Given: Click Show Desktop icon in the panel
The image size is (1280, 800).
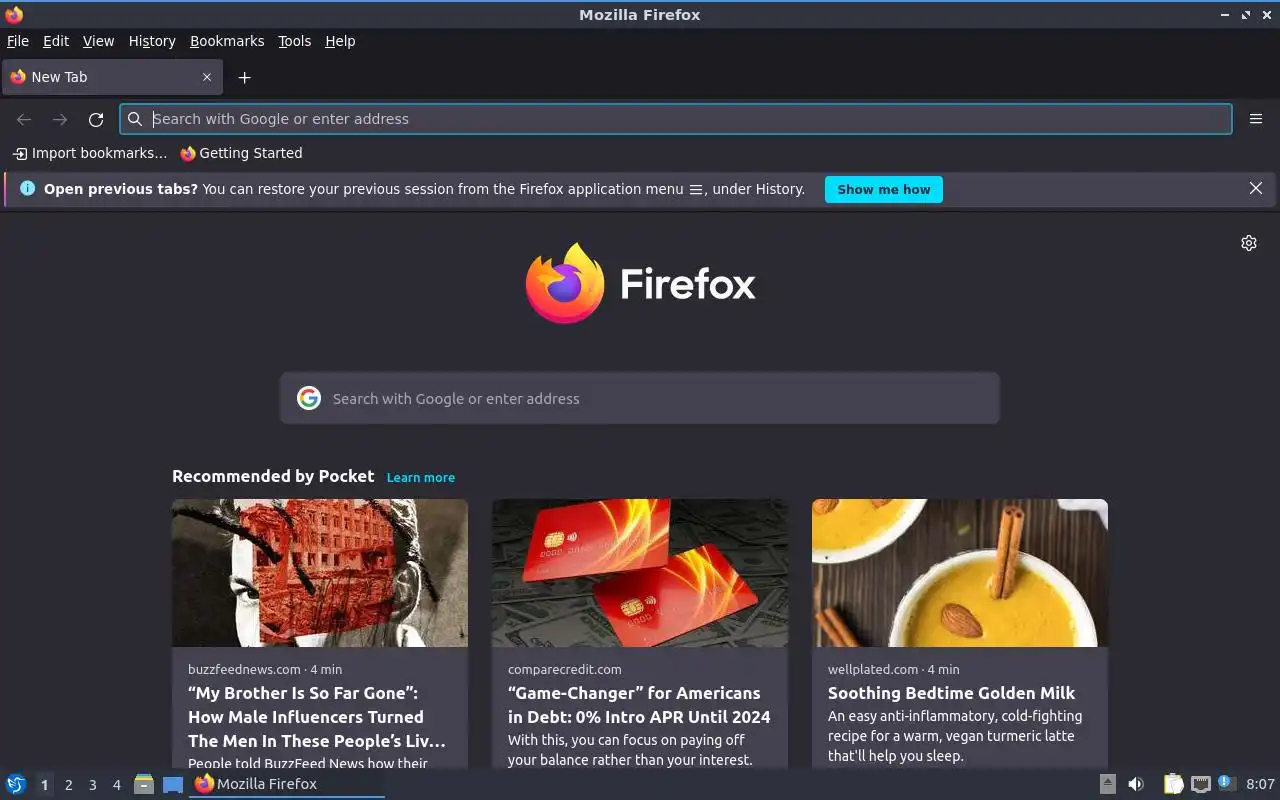Looking at the screenshot, I should (x=173, y=784).
